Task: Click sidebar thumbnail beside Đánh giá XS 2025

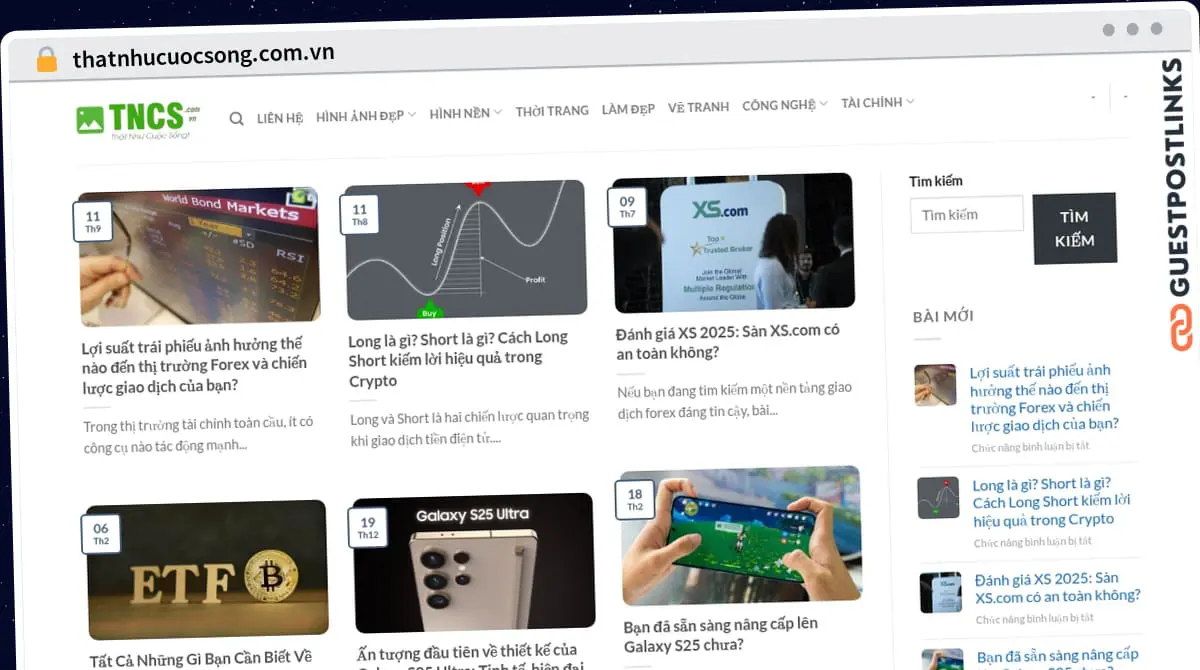Action: [x=941, y=592]
